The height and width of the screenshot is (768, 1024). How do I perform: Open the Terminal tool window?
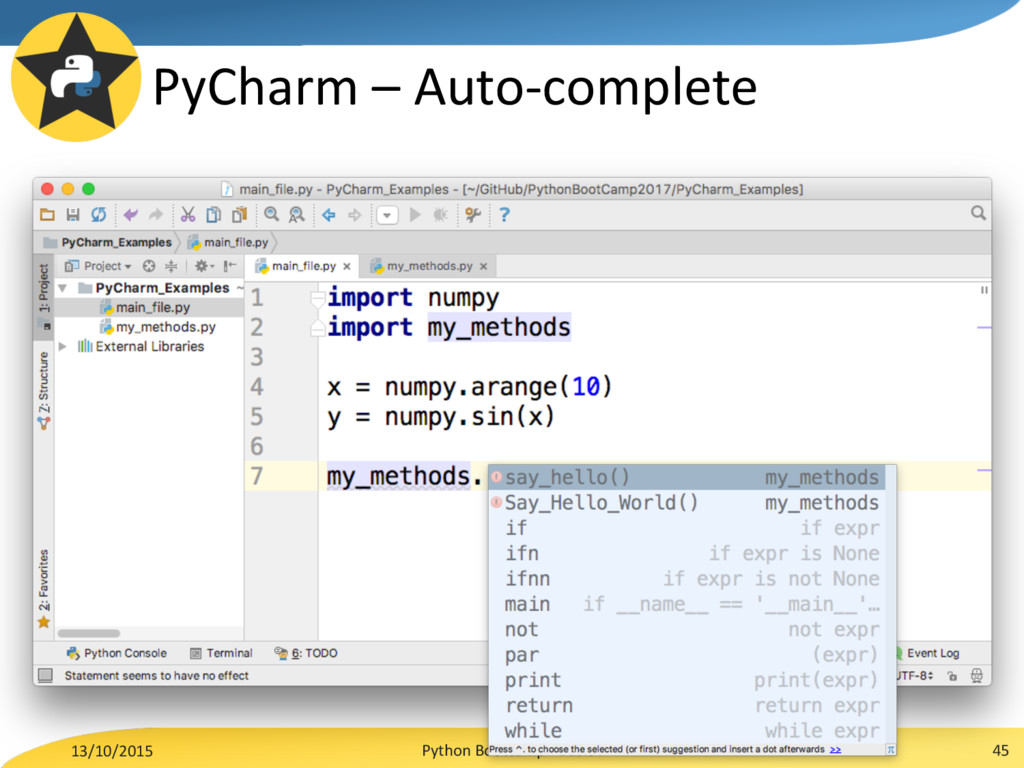[221, 653]
